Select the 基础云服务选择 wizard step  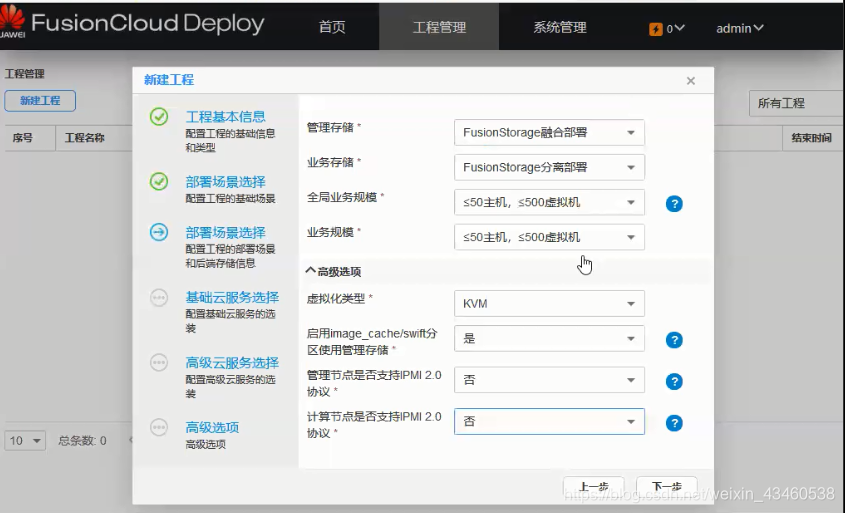click(x=232, y=297)
